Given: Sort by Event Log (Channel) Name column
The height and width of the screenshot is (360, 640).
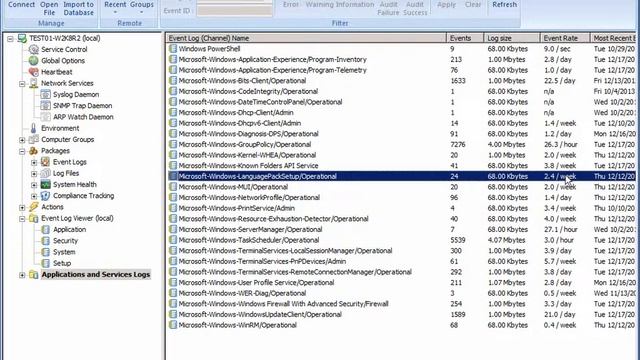Looking at the screenshot, I should click(306, 38).
